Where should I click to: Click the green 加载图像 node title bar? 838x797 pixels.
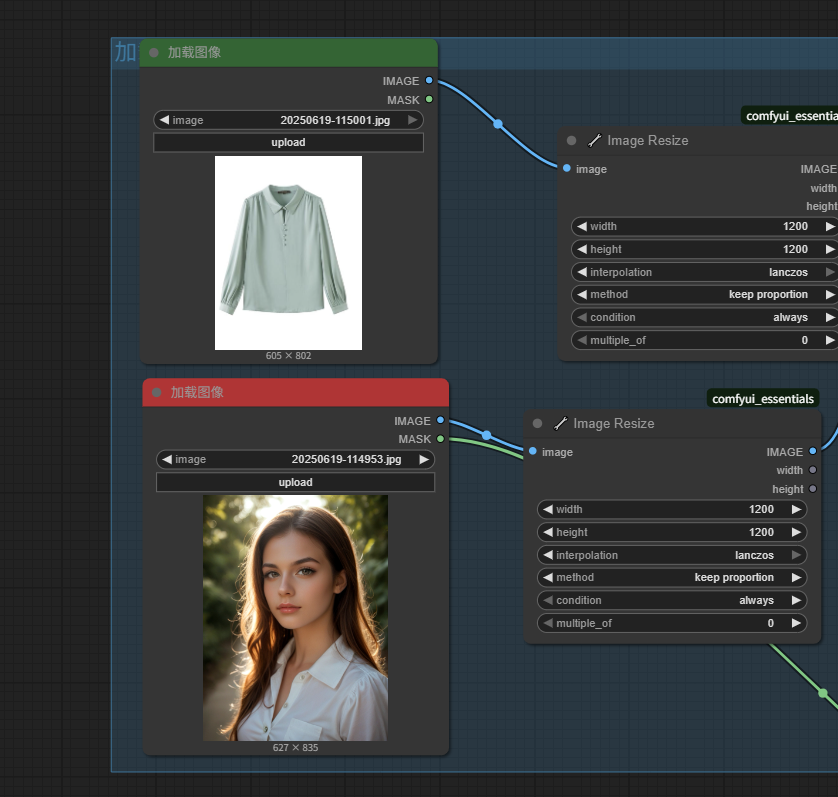tap(289, 52)
